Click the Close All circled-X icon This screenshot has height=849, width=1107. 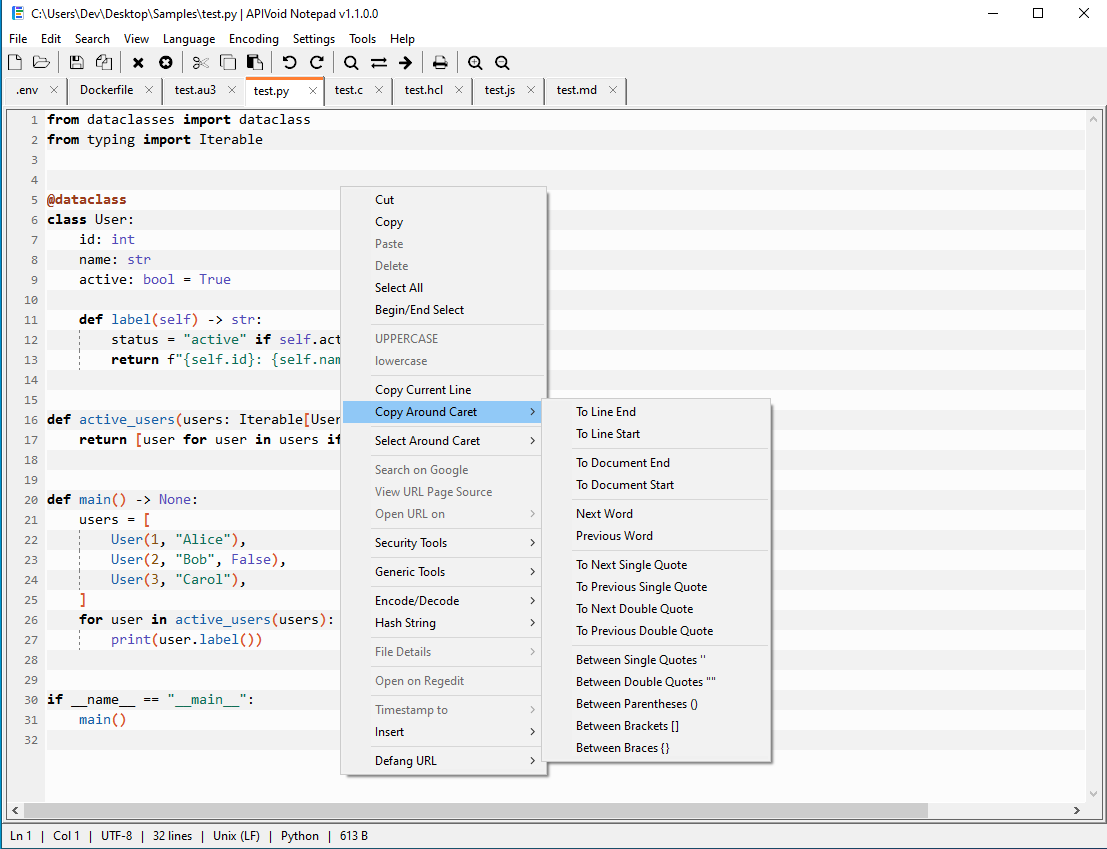[x=165, y=63]
